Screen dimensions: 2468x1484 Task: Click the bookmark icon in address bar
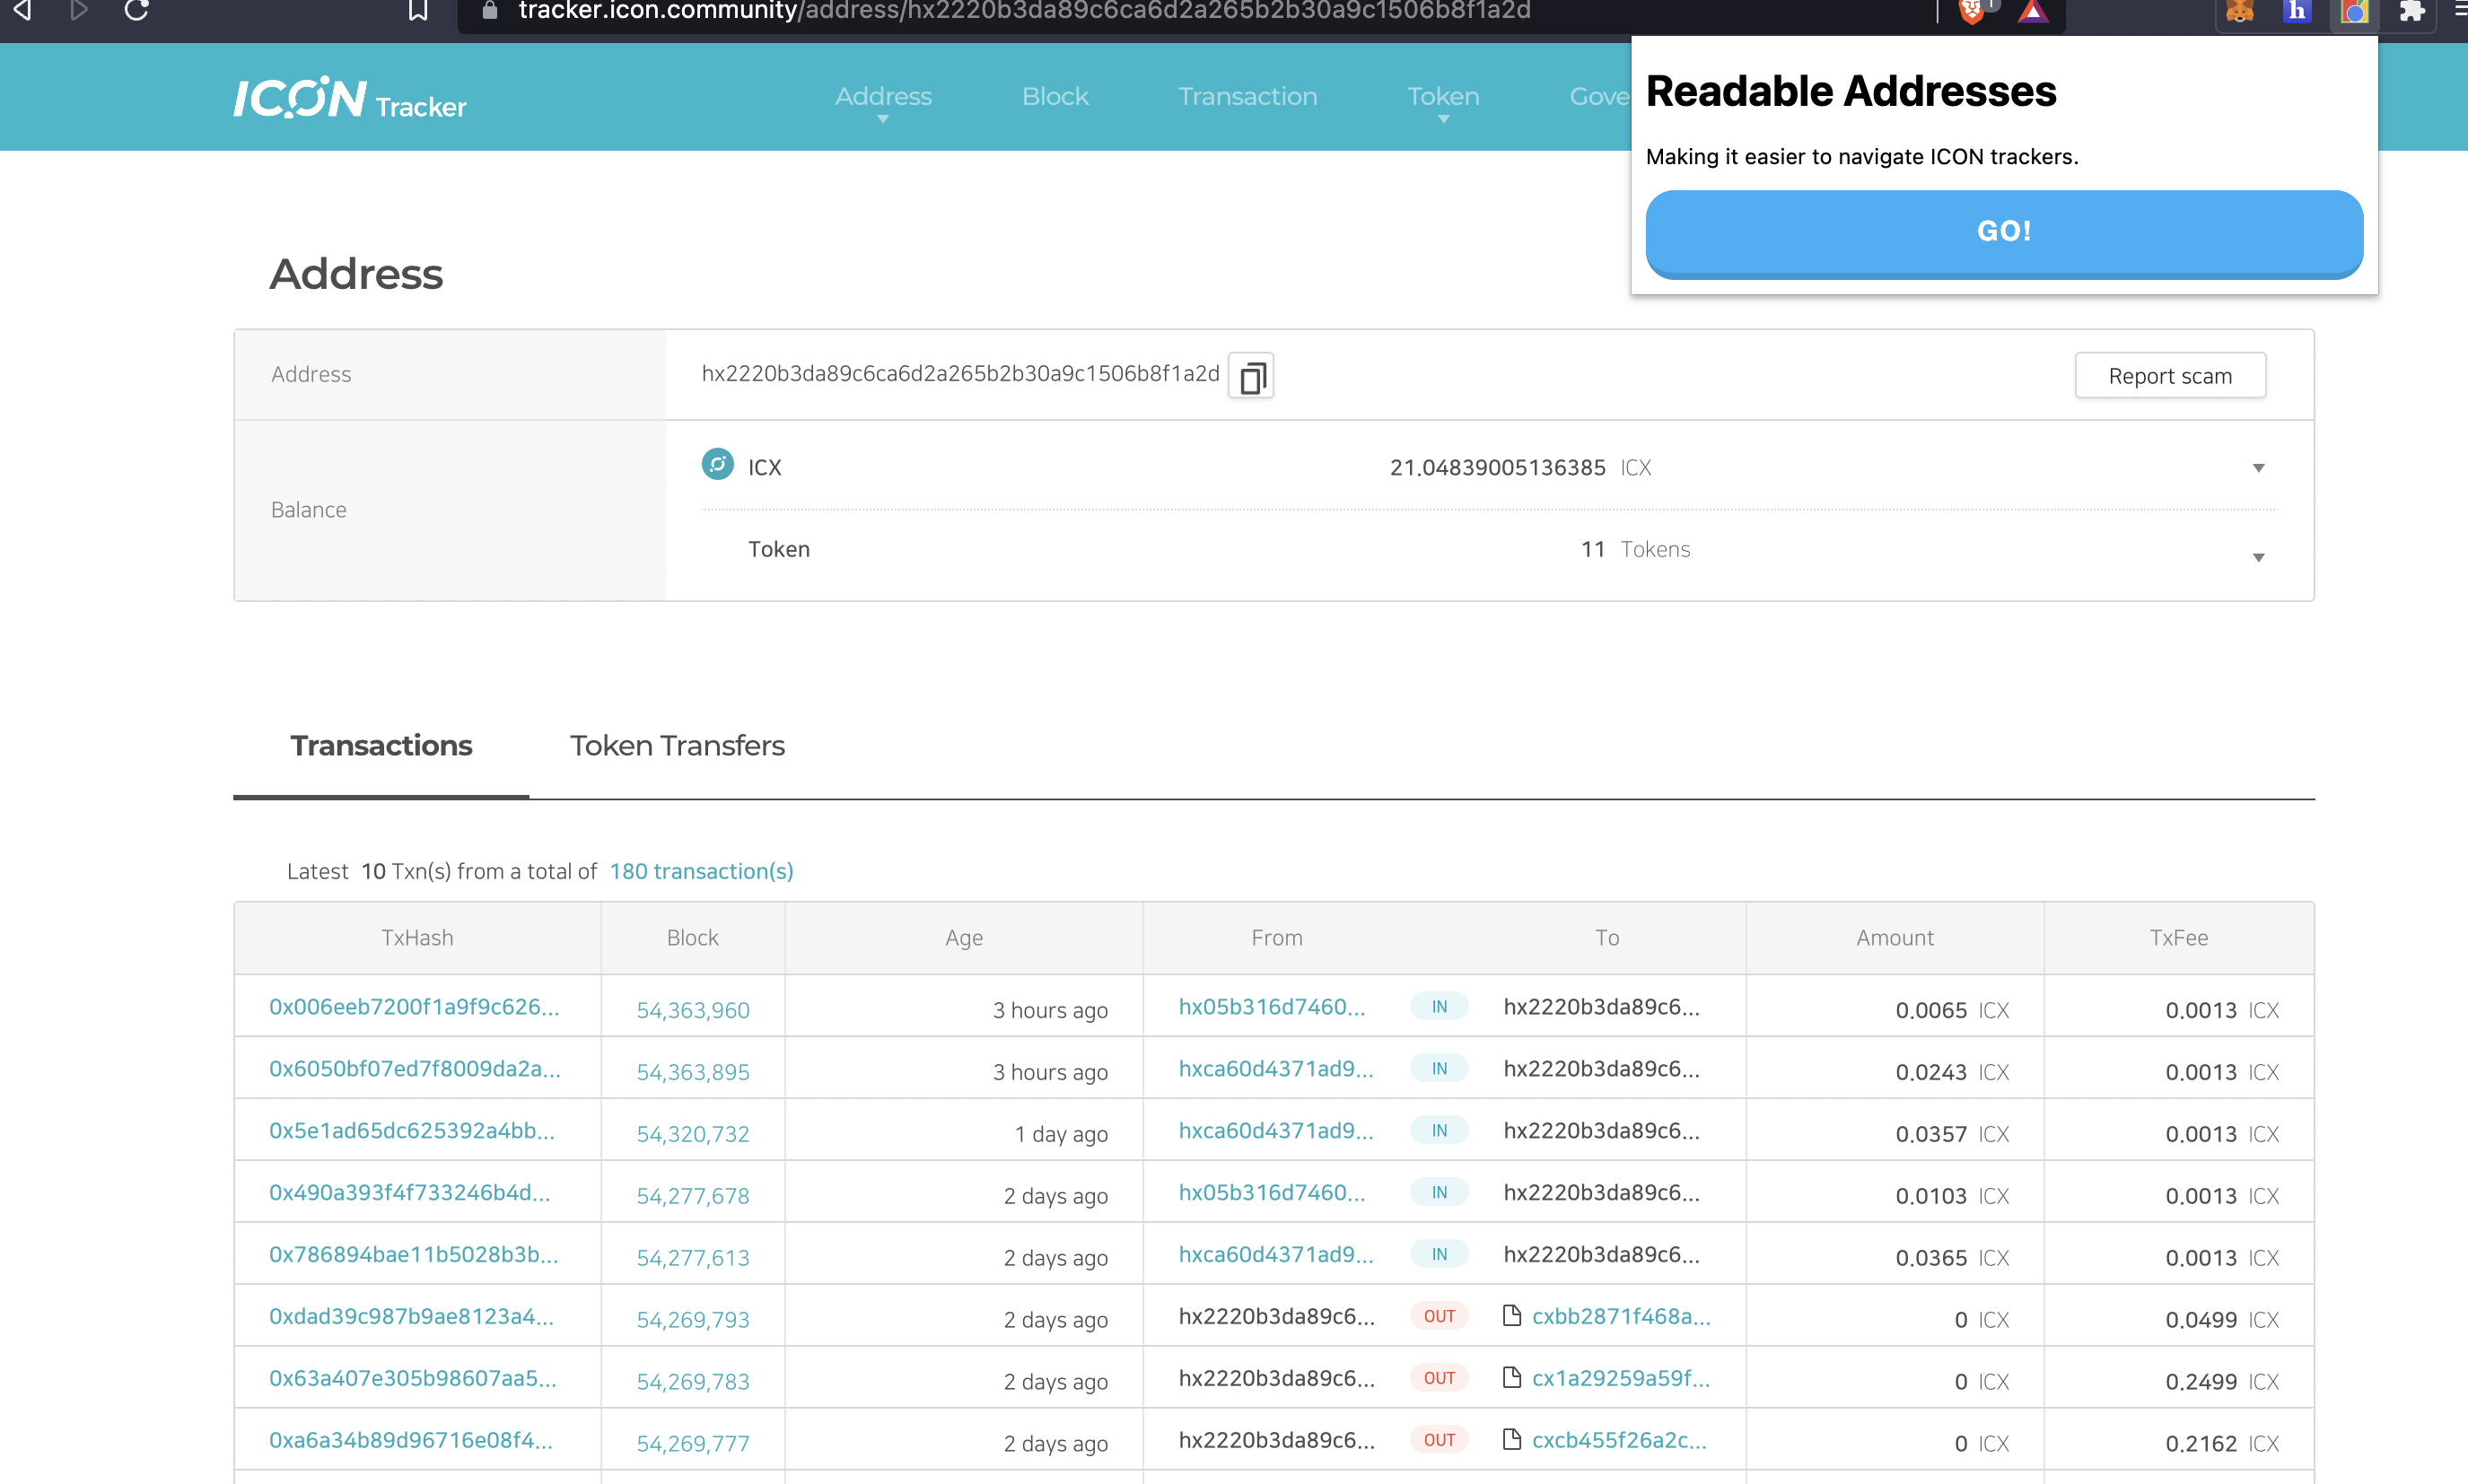(418, 11)
